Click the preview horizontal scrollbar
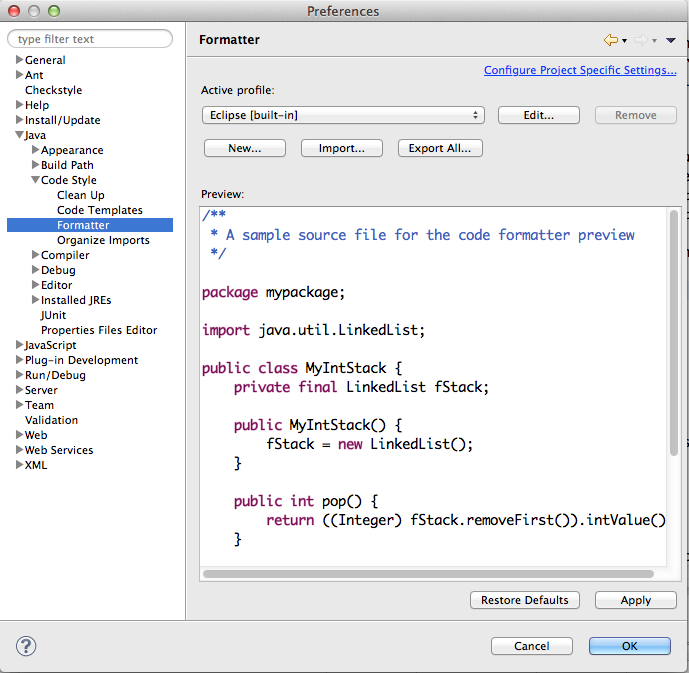The width and height of the screenshot is (689, 673). (428, 574)
